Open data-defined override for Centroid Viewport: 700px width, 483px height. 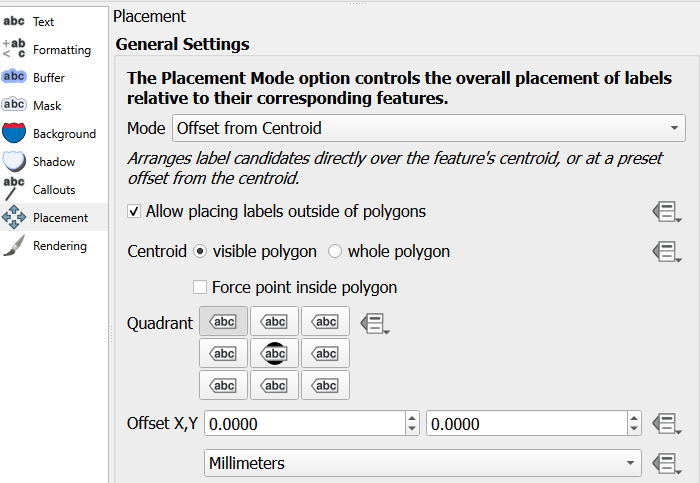click(x=666, y=252)
